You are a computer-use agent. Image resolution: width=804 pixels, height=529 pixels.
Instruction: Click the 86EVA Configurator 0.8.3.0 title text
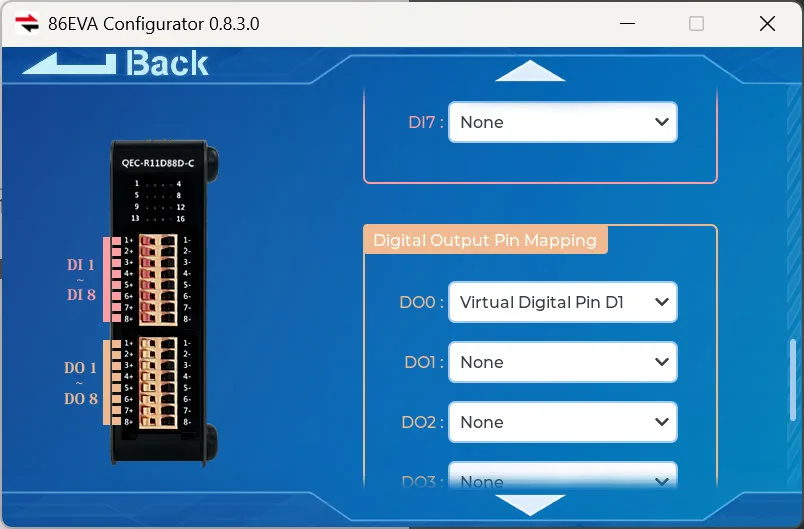tap(154, 23)
